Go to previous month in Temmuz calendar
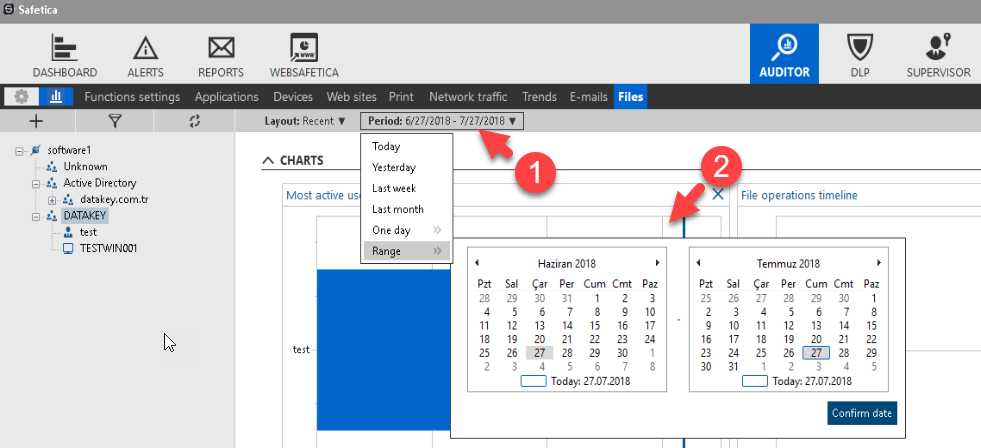981x448 pixels. tap(698, 263)
